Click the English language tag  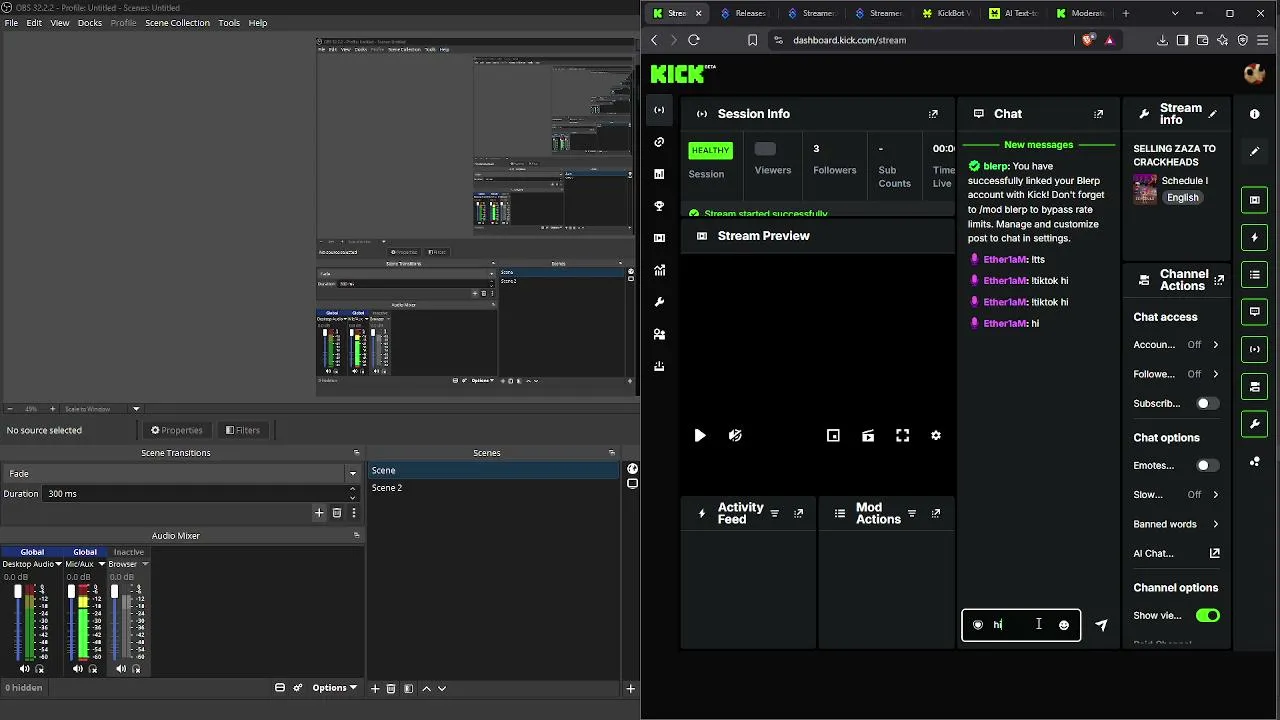point(1182,198)
